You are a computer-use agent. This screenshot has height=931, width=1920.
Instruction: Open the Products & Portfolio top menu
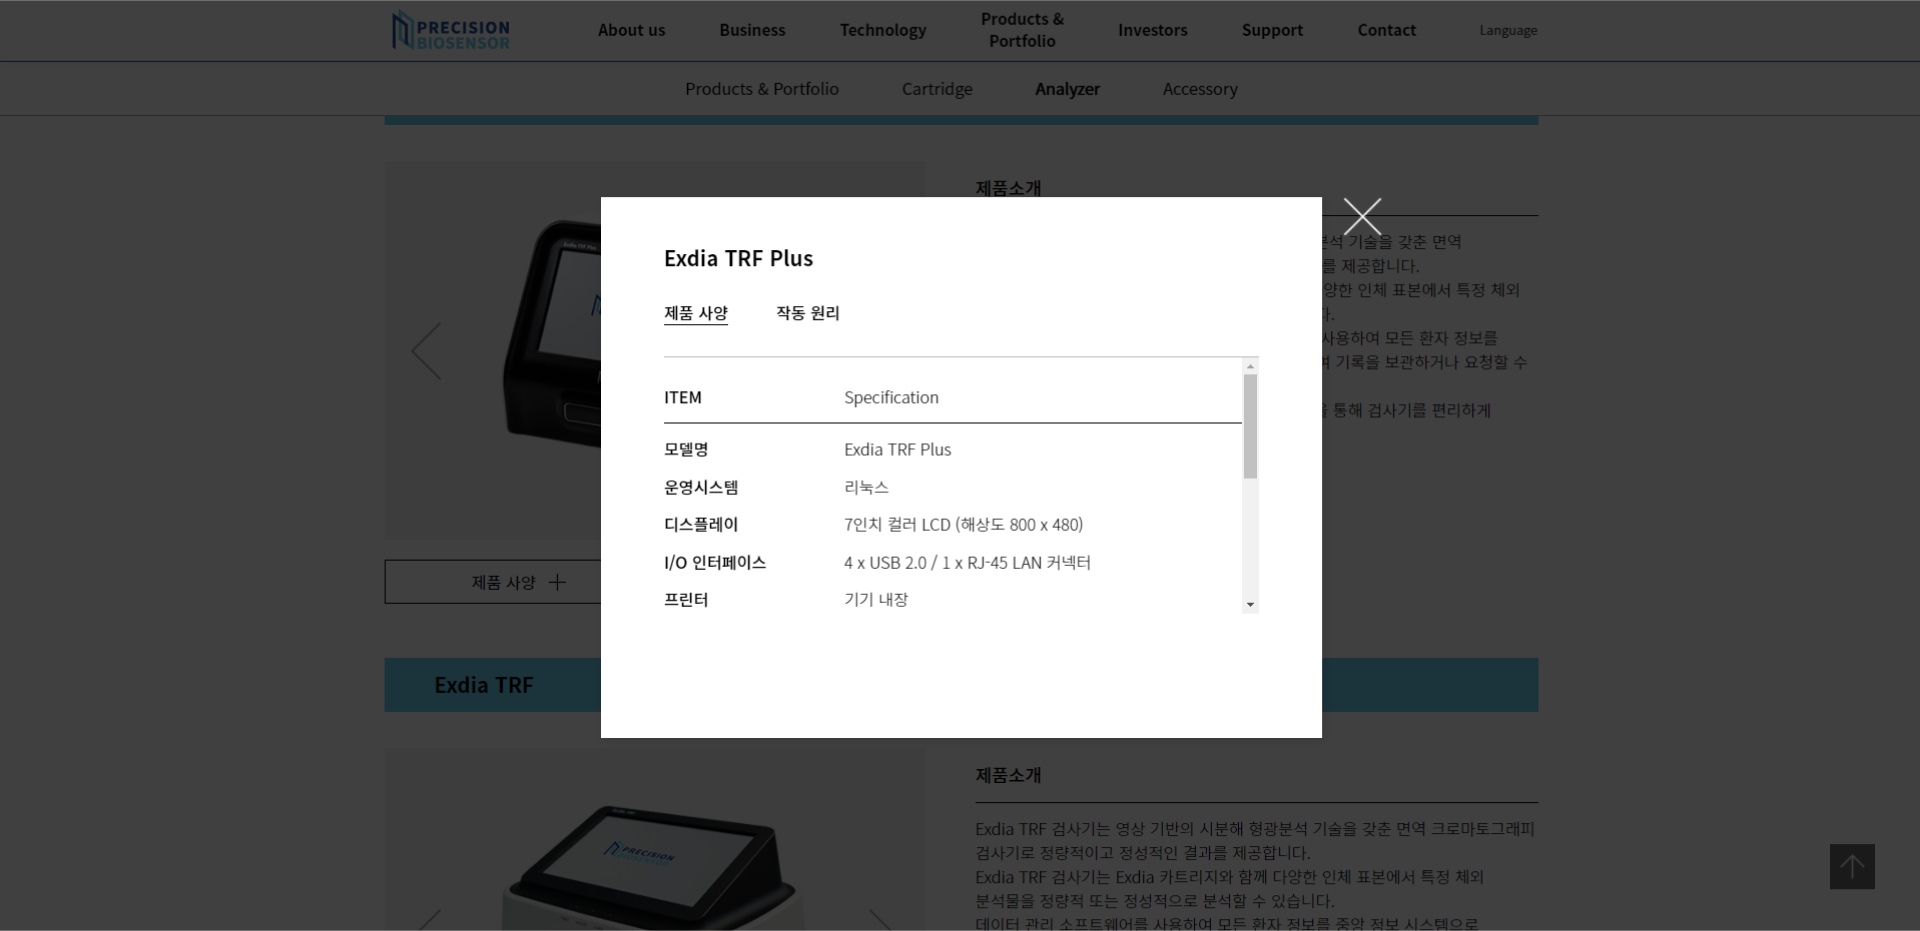click(1022, 30)
